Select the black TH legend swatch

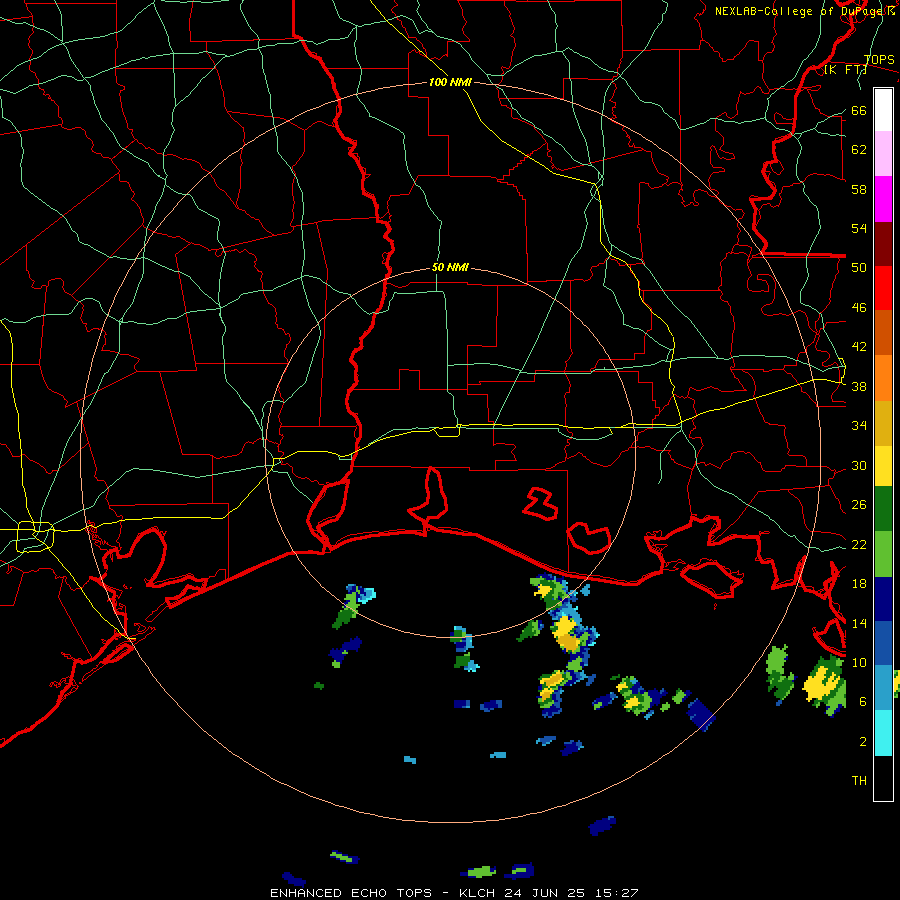point(883,778)
